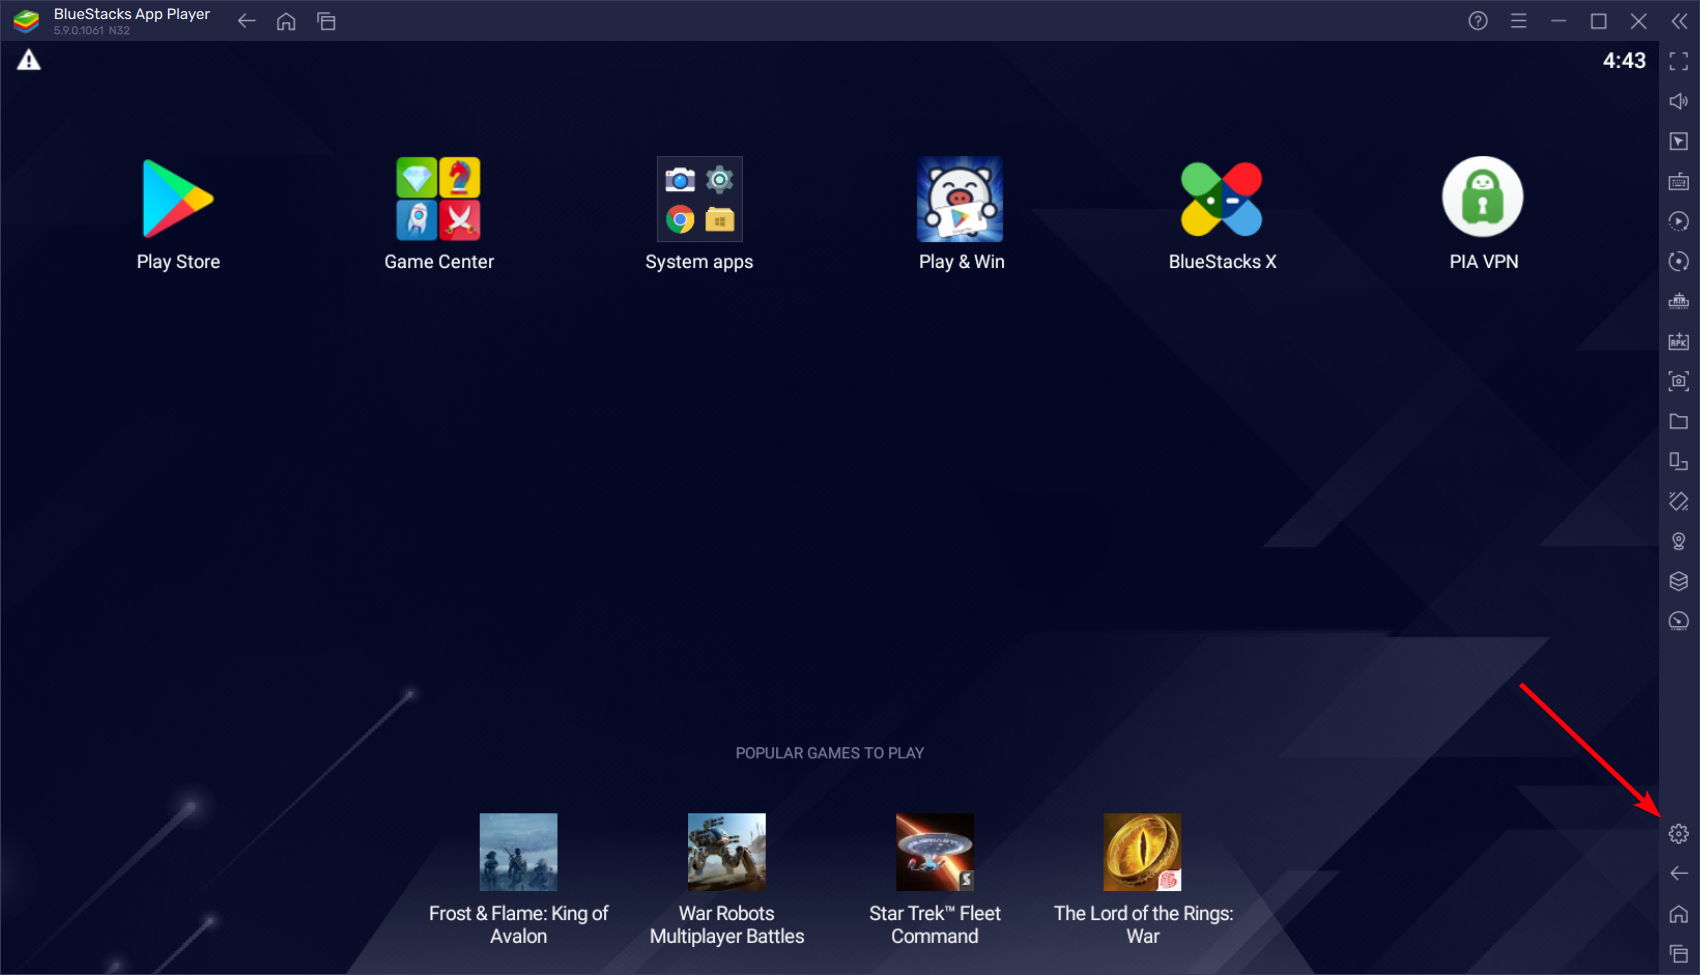Click the title bar home icon
Viewport: 1700px width, 975px height.
pos(286,21)
